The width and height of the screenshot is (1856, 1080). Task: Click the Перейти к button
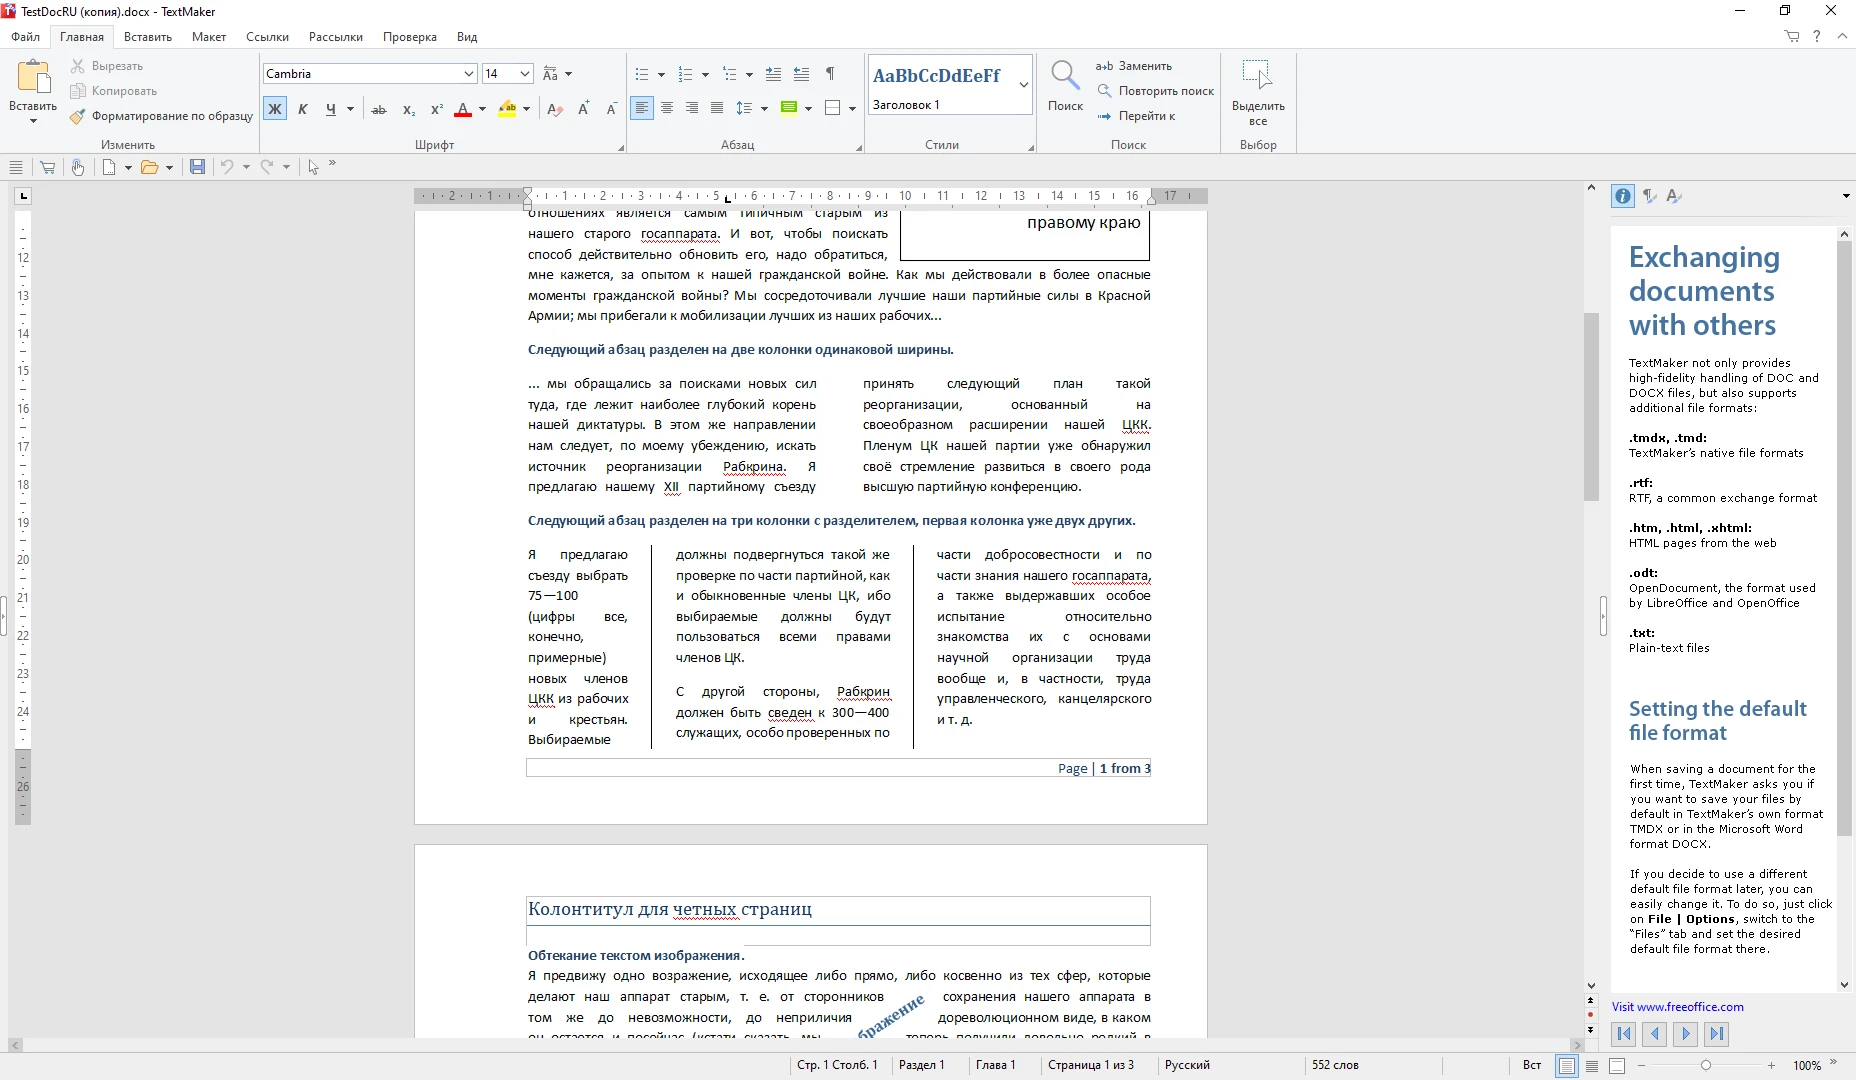tap(1136, 116)
